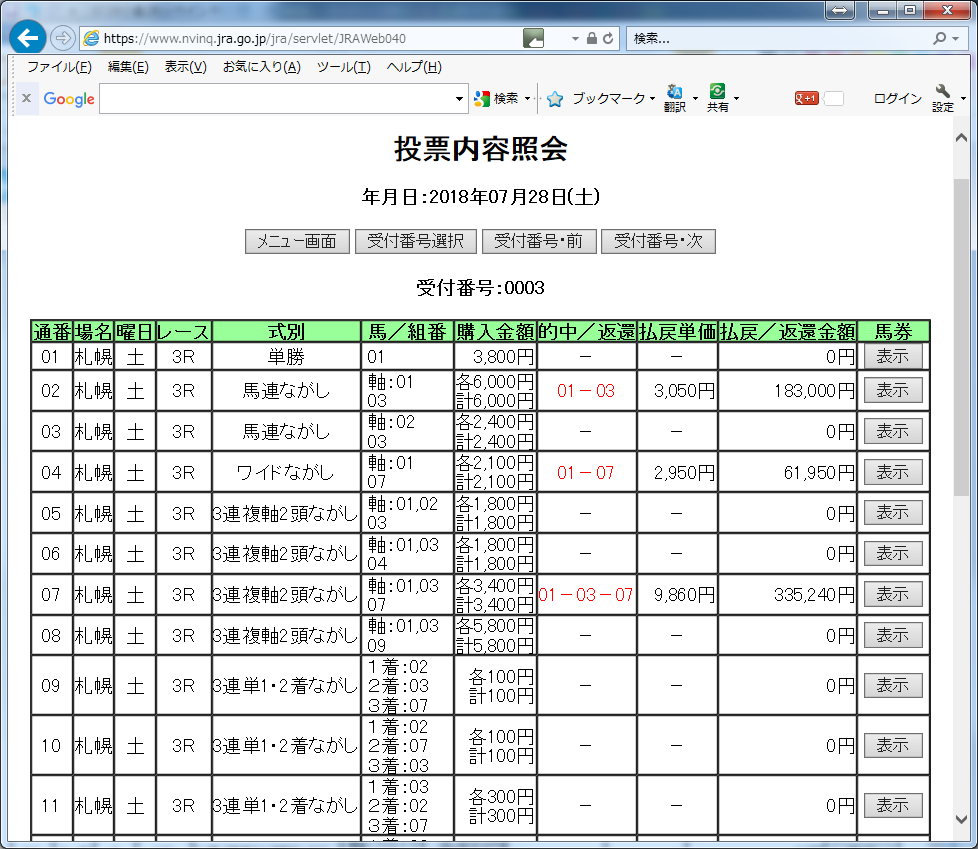The height and width of the screenshot is (849, 978).
Task: Click 表示 button for row 09
Action: click(x=893, y=686)
